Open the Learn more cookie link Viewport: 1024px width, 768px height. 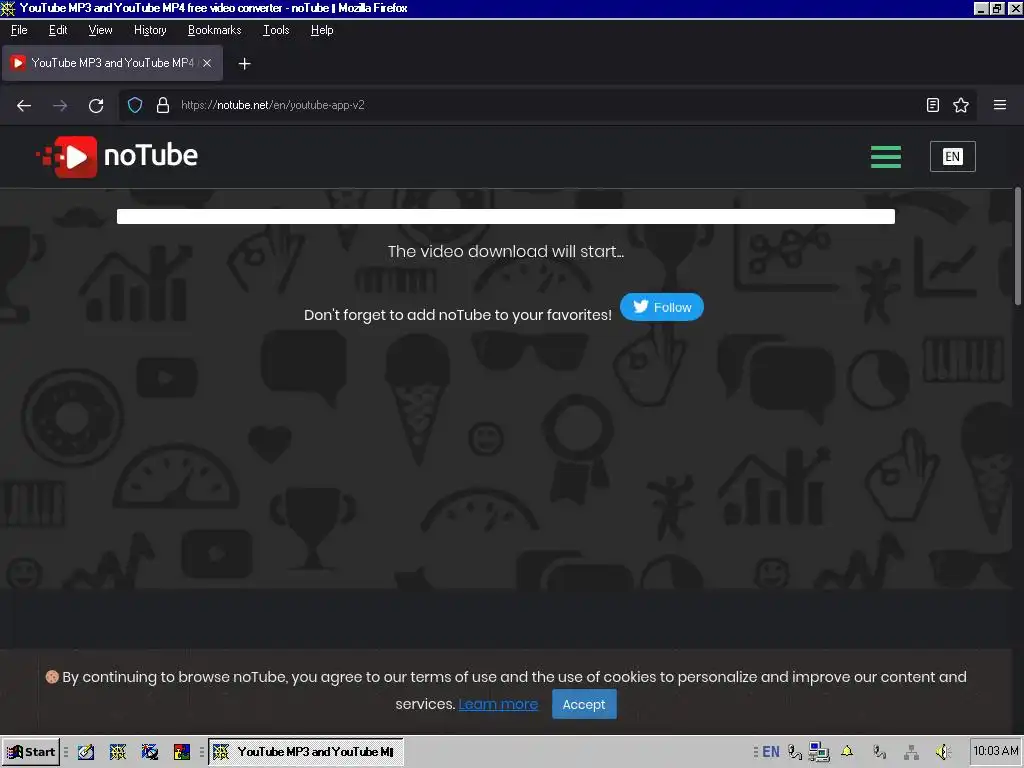[498, 704]
